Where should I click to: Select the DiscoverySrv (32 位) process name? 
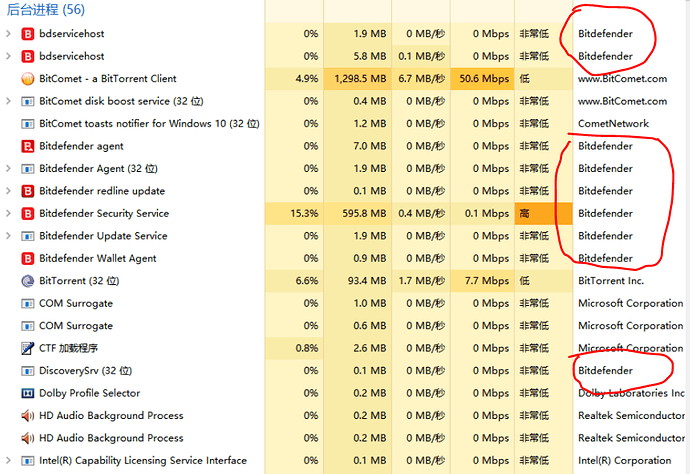tap(85, 371)
